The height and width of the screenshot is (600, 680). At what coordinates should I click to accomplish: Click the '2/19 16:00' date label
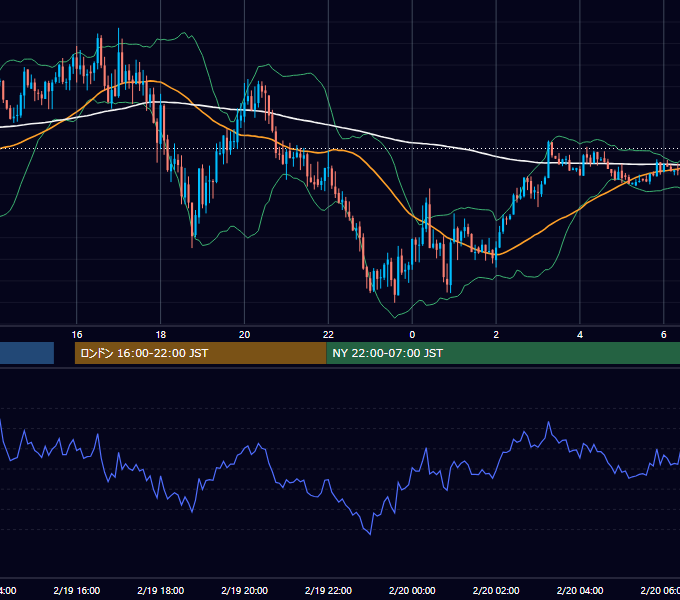[77, 590]
